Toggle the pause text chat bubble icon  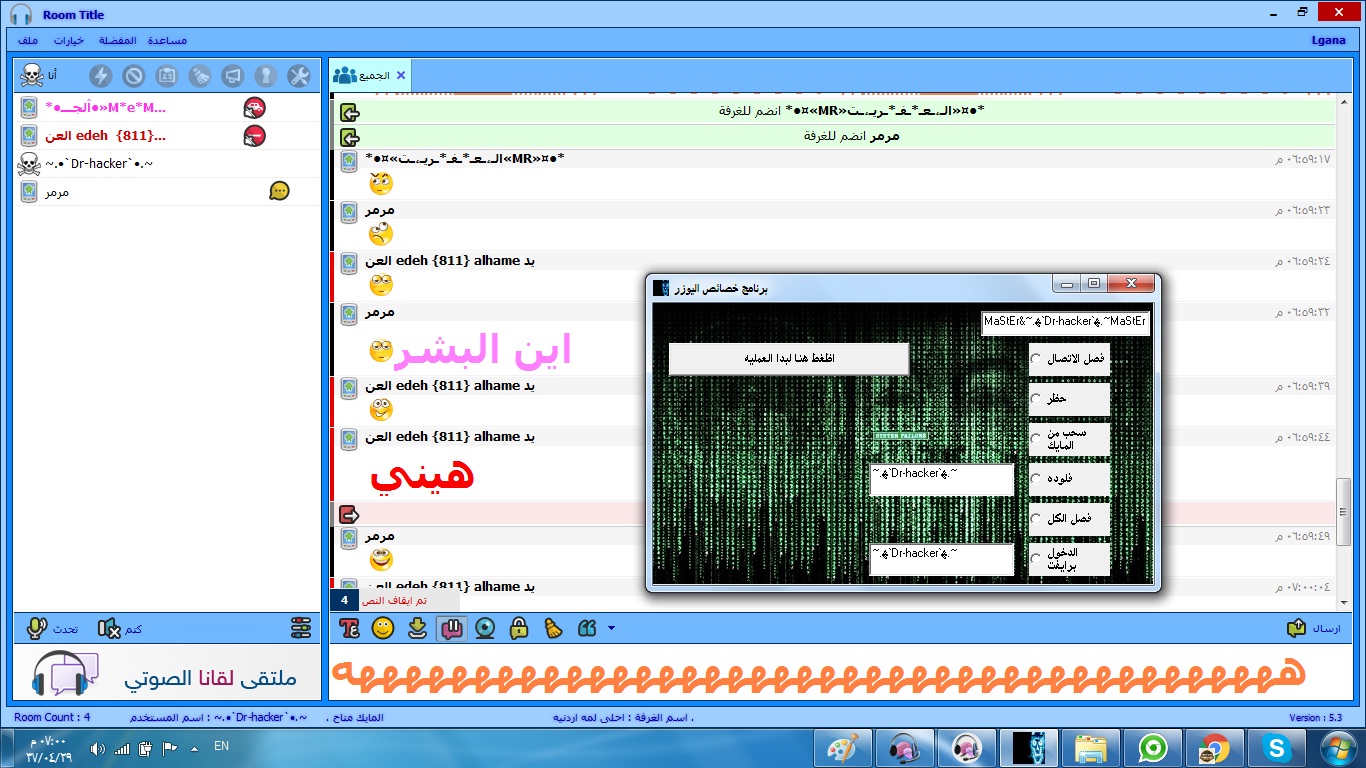pyautogui.click(x=451, y=628)
